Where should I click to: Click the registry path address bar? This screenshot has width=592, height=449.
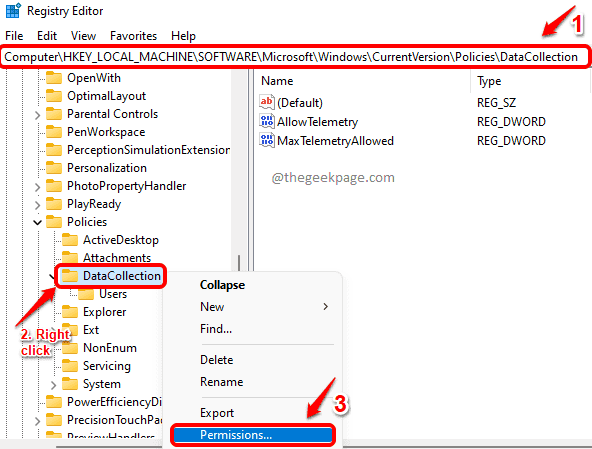point(295,57)
